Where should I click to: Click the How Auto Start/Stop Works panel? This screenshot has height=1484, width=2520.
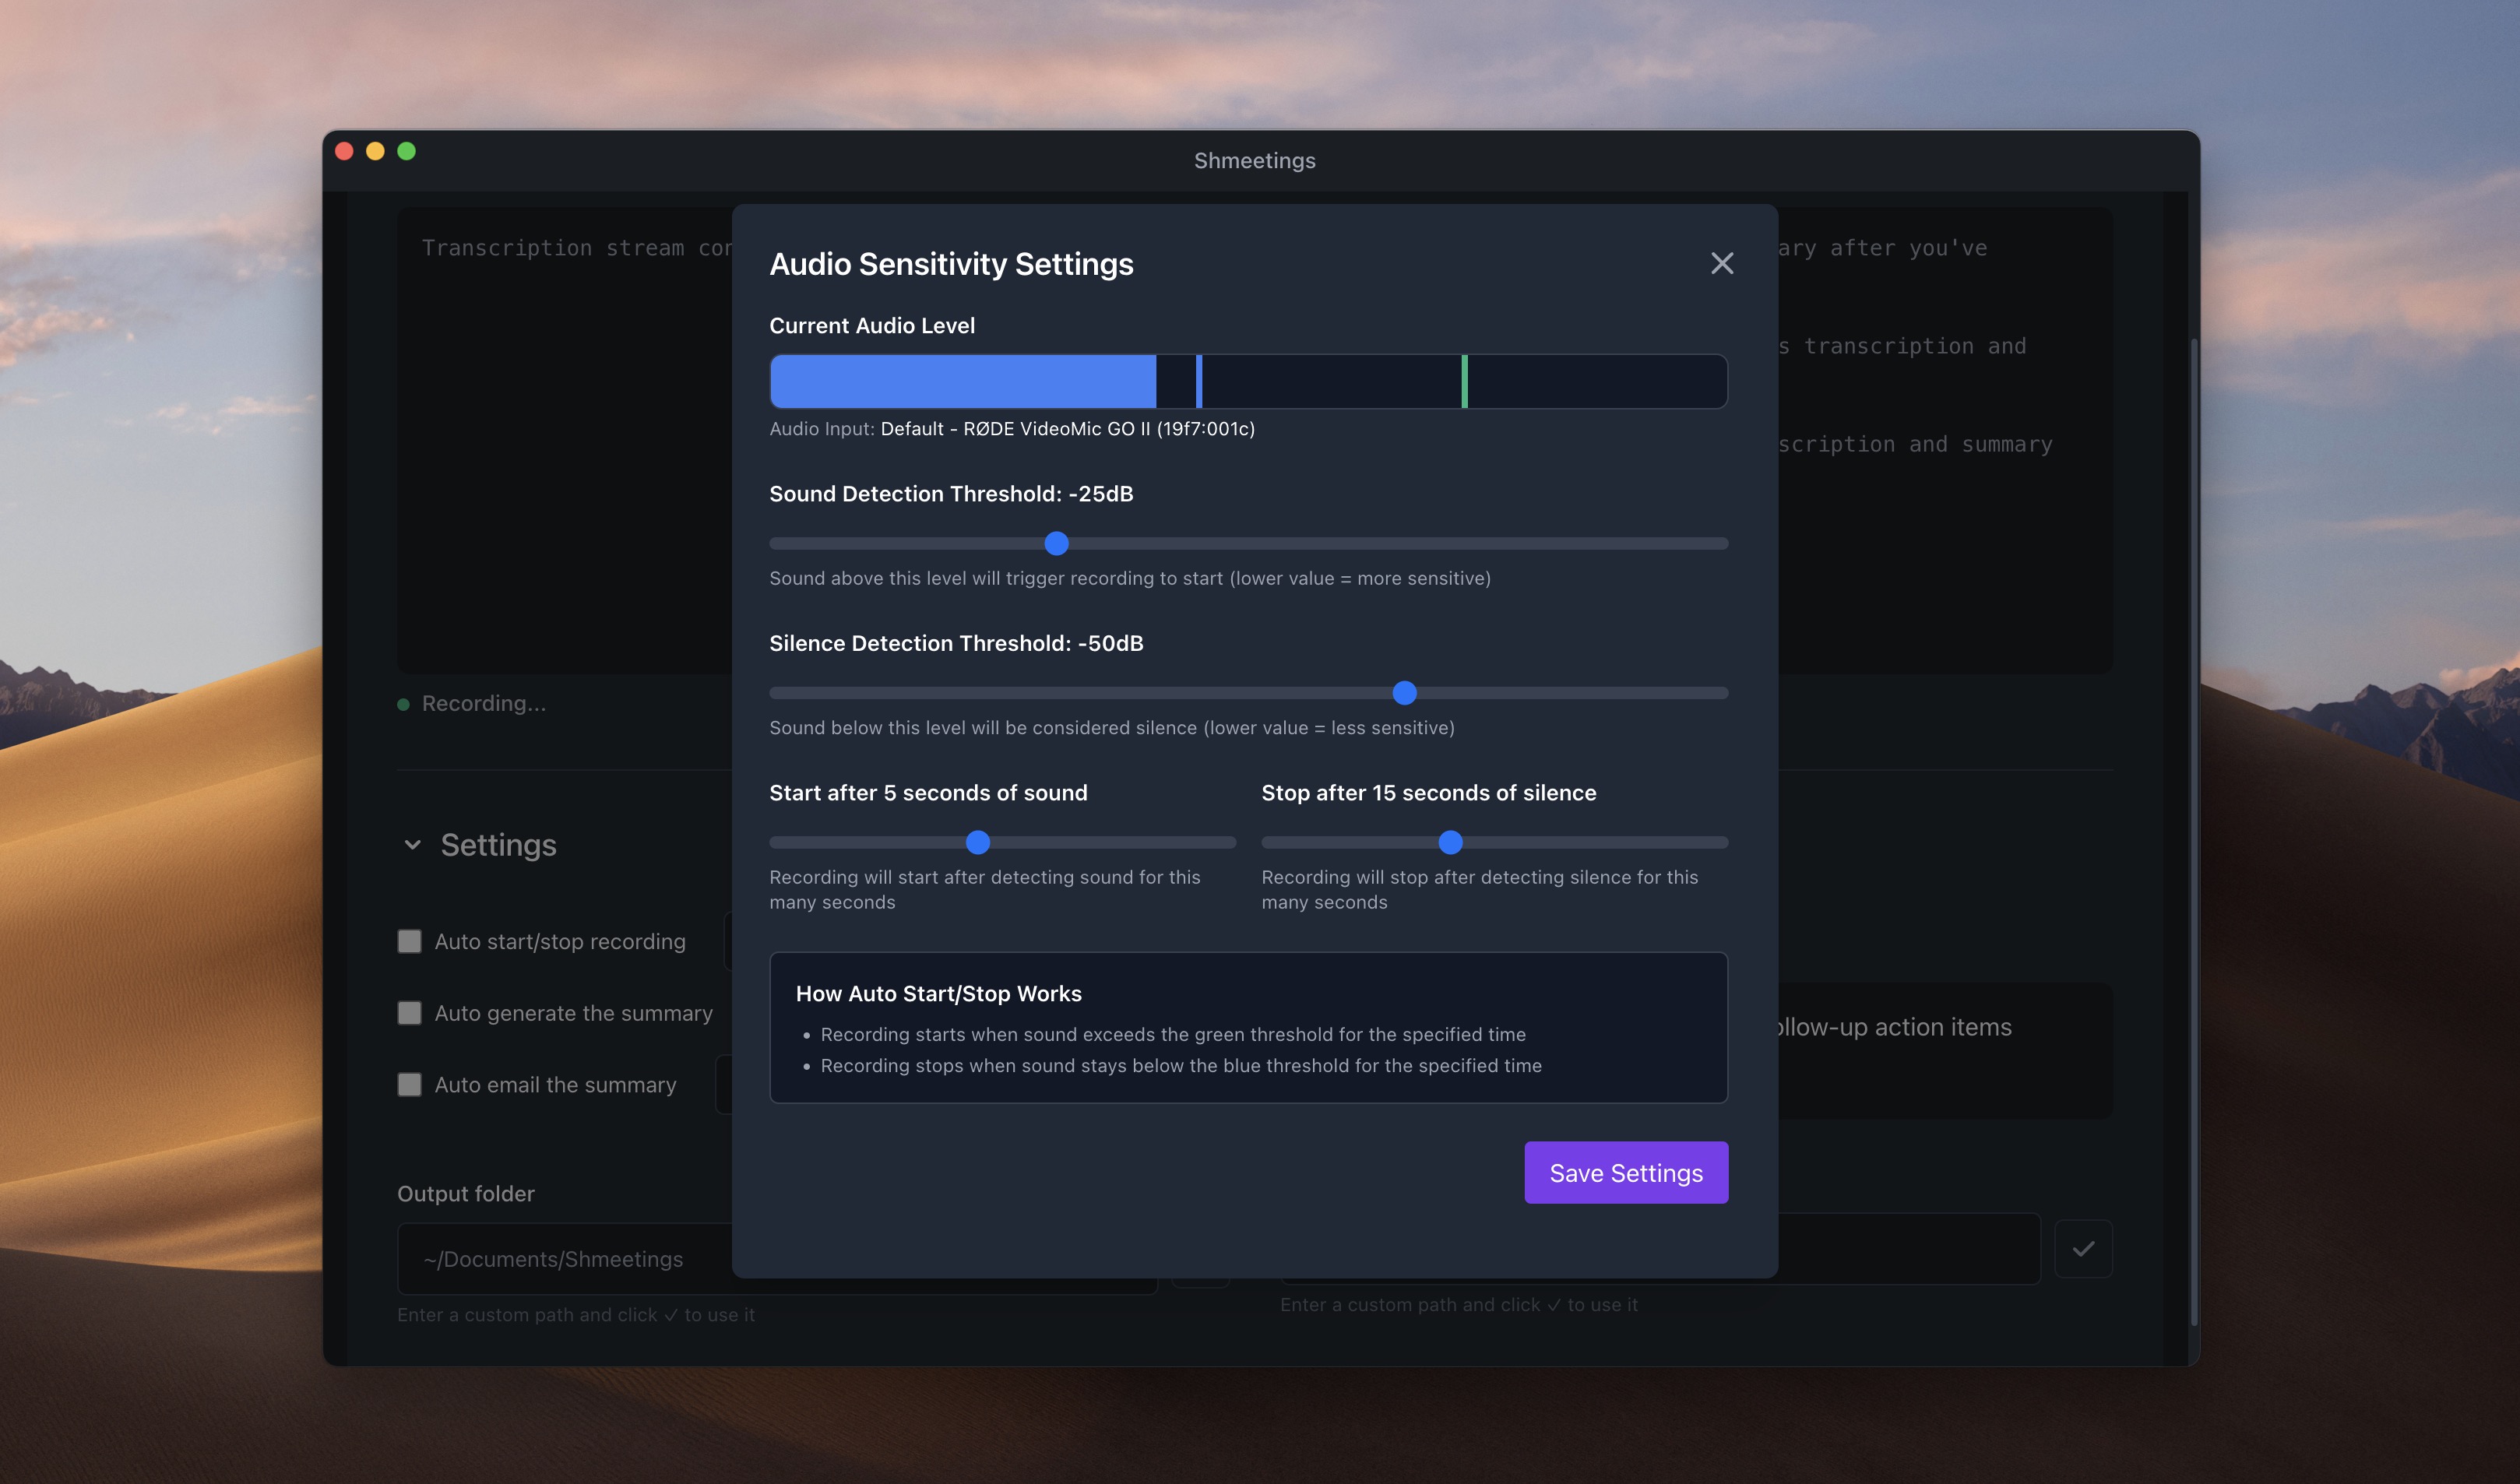tap(1248, 1028)
